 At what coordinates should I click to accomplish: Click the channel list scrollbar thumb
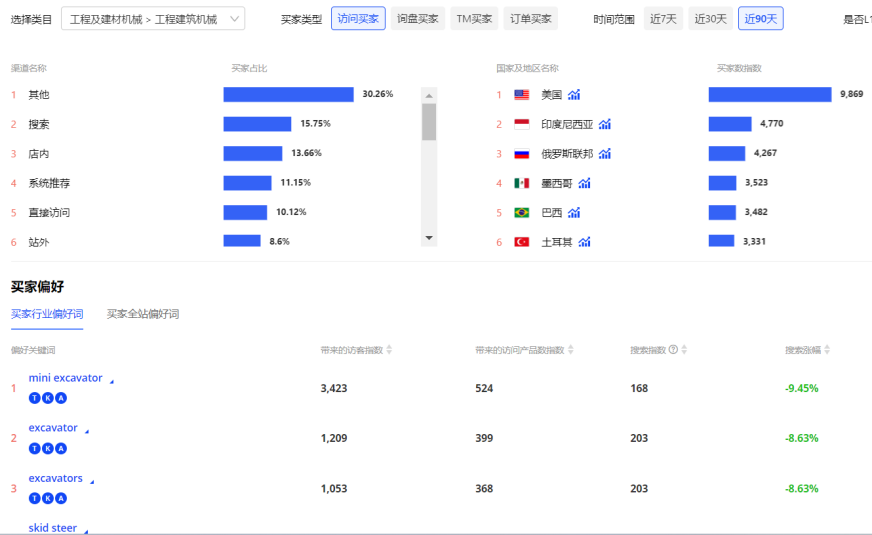pos(429,122)
